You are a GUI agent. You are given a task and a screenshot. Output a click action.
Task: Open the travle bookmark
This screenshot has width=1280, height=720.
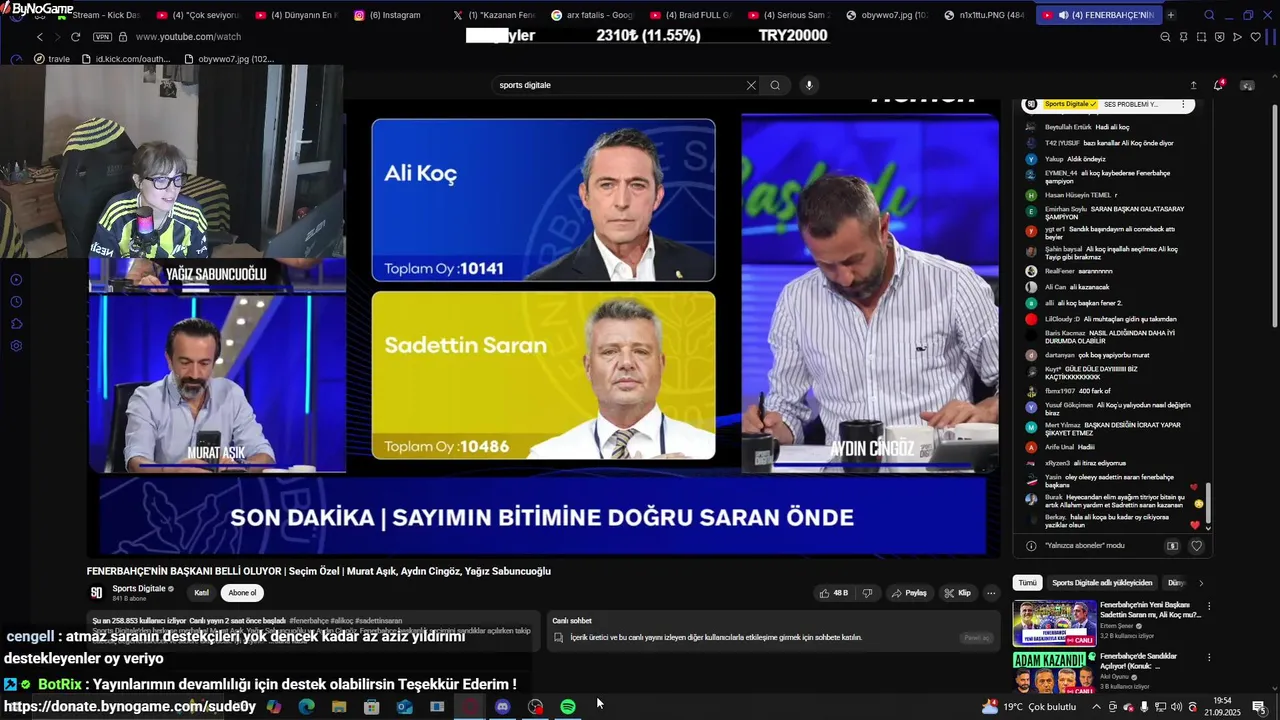52,59
